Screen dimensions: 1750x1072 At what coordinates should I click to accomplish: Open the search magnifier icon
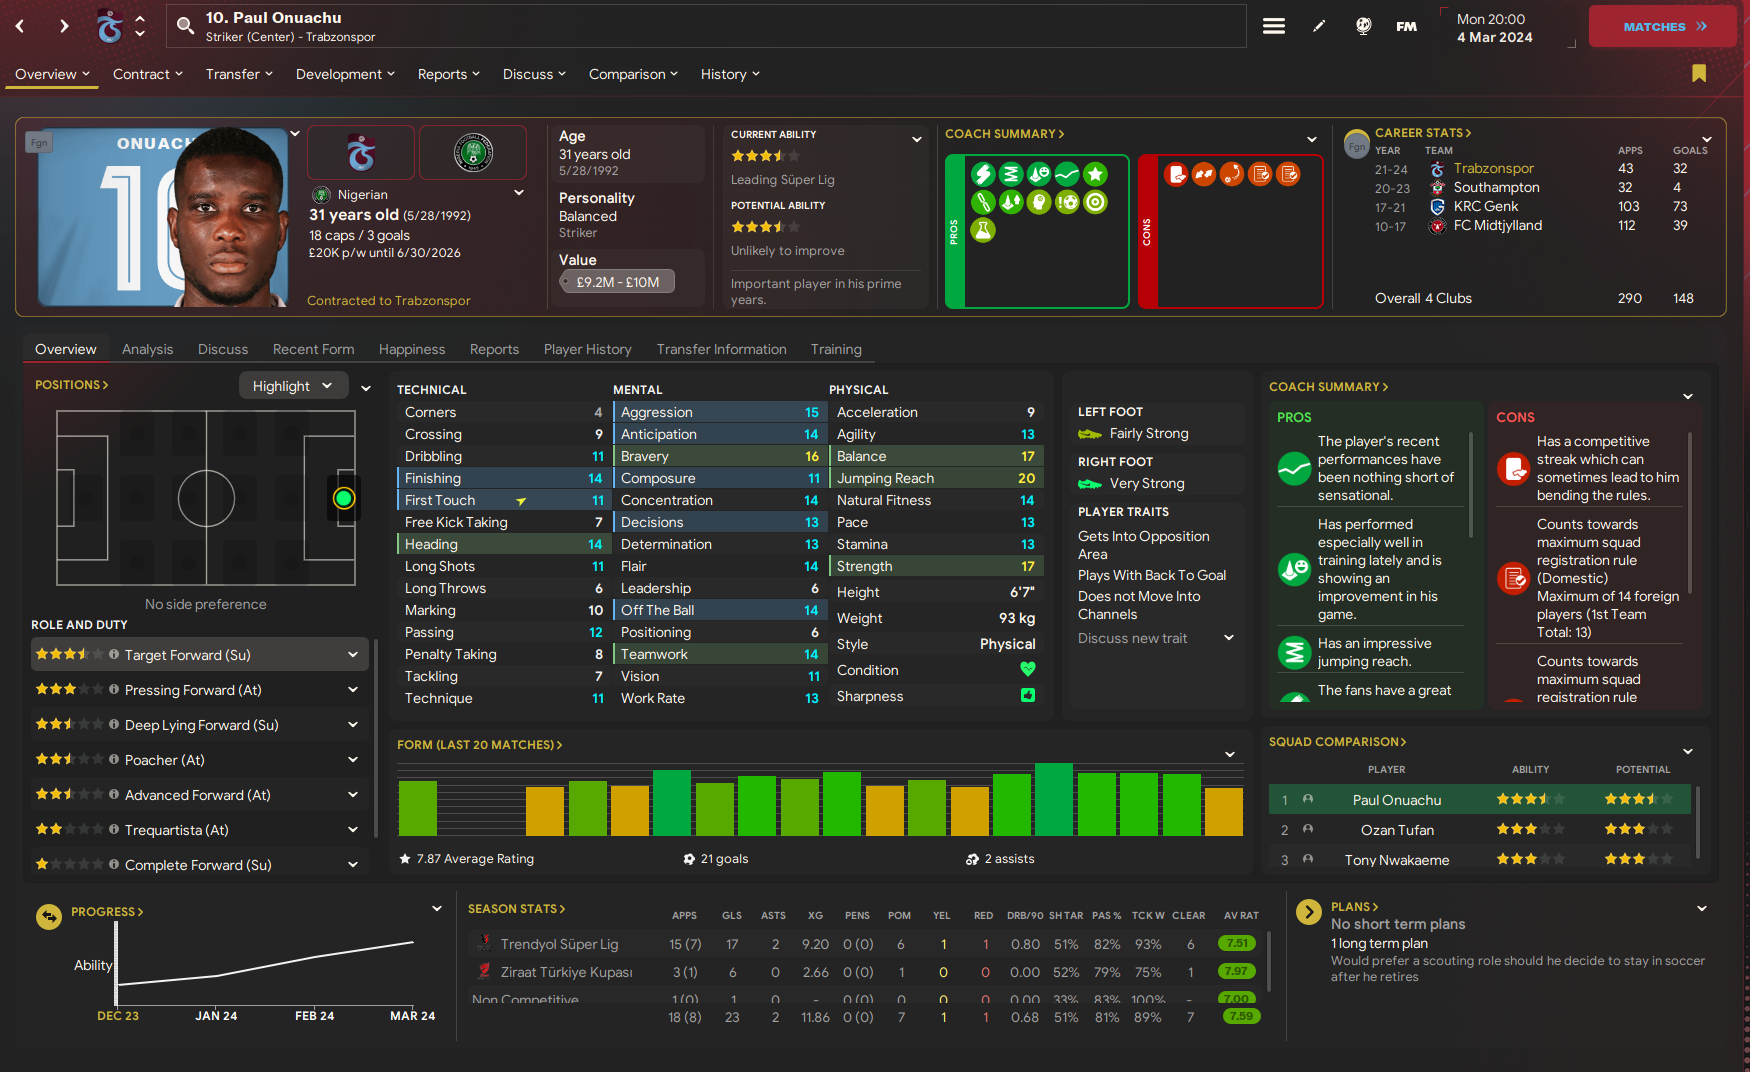pyautogui.click(x=185, y=26)
